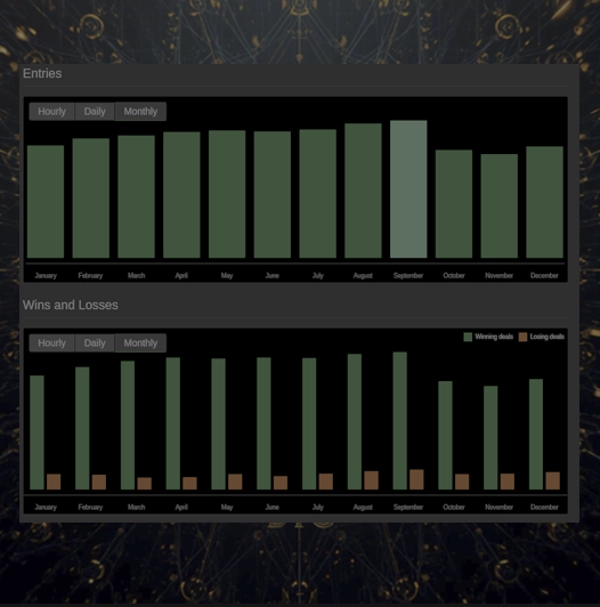Click March losing deals brown bar

click(x=144, y=484)
